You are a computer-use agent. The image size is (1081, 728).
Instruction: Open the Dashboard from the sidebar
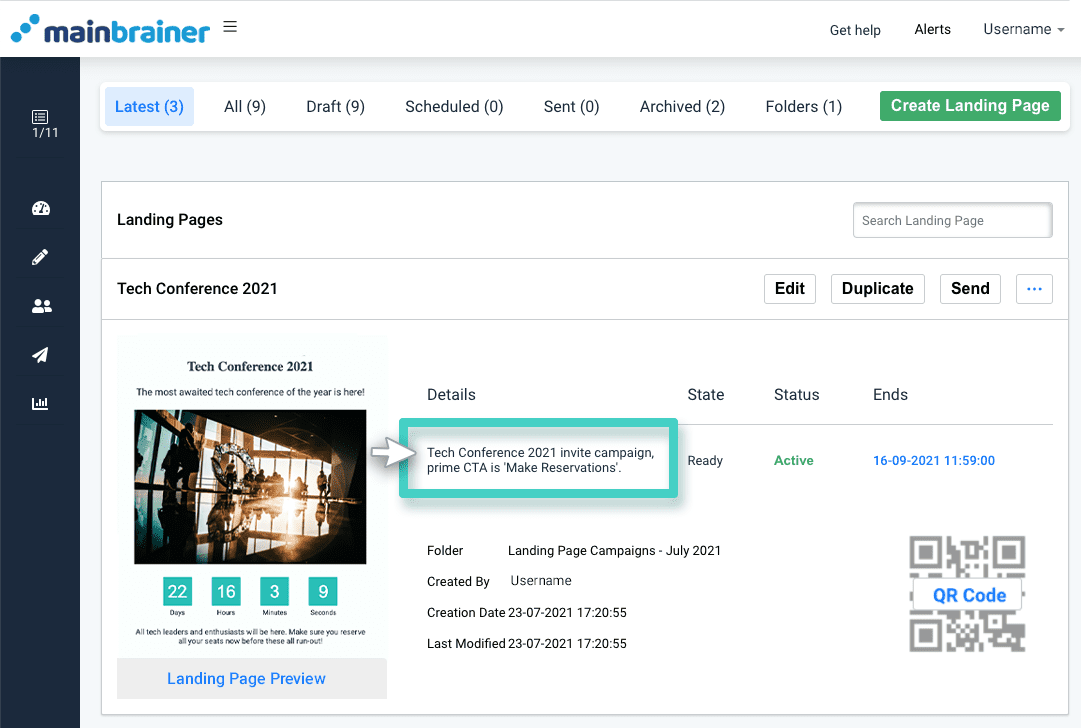coord(40,208)
